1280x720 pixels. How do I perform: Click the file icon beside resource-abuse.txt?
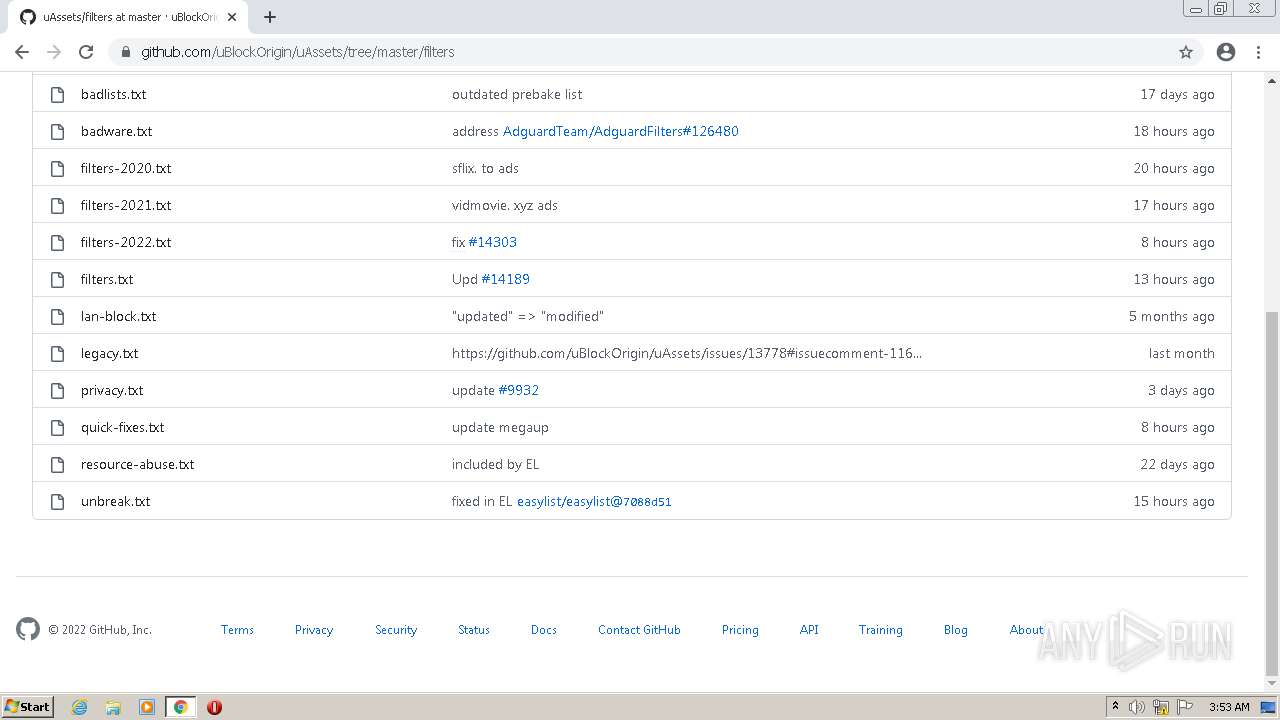point(58,464)
